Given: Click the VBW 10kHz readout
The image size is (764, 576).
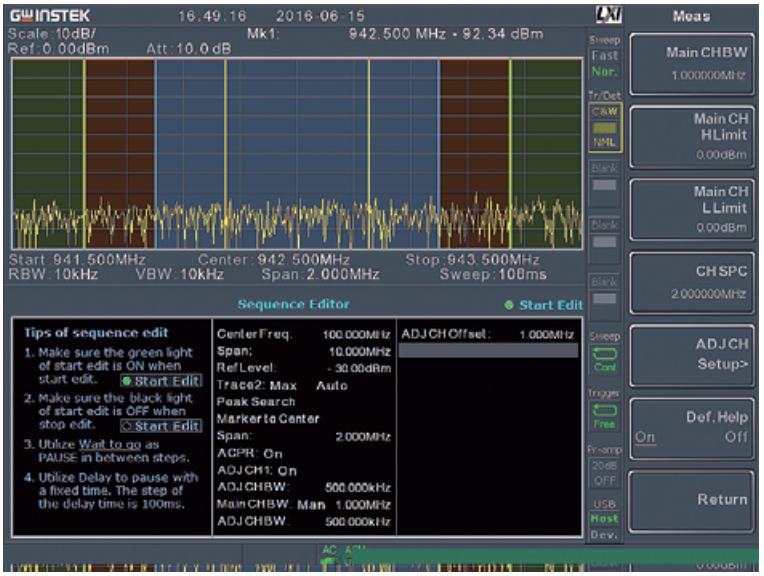Looking at the screenshot, I should pyautogui.click(x=180, y=274).
